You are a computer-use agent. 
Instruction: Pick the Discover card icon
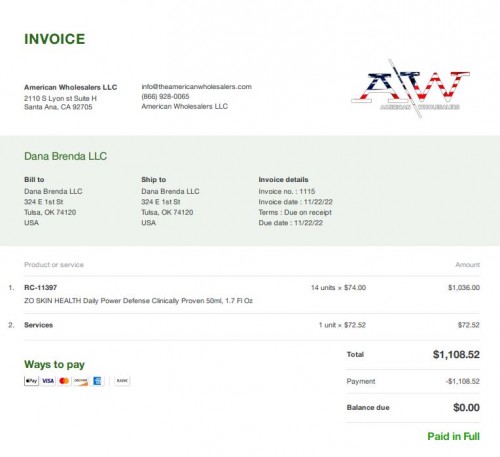tap(81, 381)
